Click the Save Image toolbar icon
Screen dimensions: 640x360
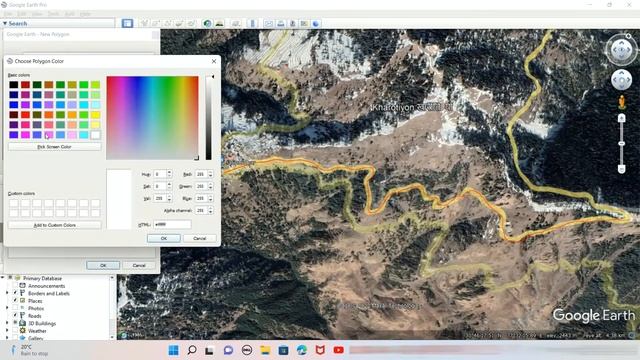pyautogui.click(x=292, y=23)
